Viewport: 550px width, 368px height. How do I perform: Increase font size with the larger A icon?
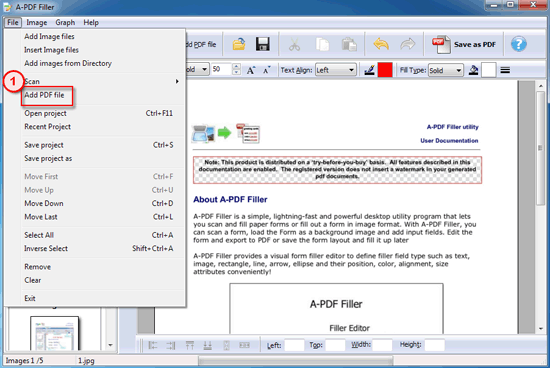point(250,70)
